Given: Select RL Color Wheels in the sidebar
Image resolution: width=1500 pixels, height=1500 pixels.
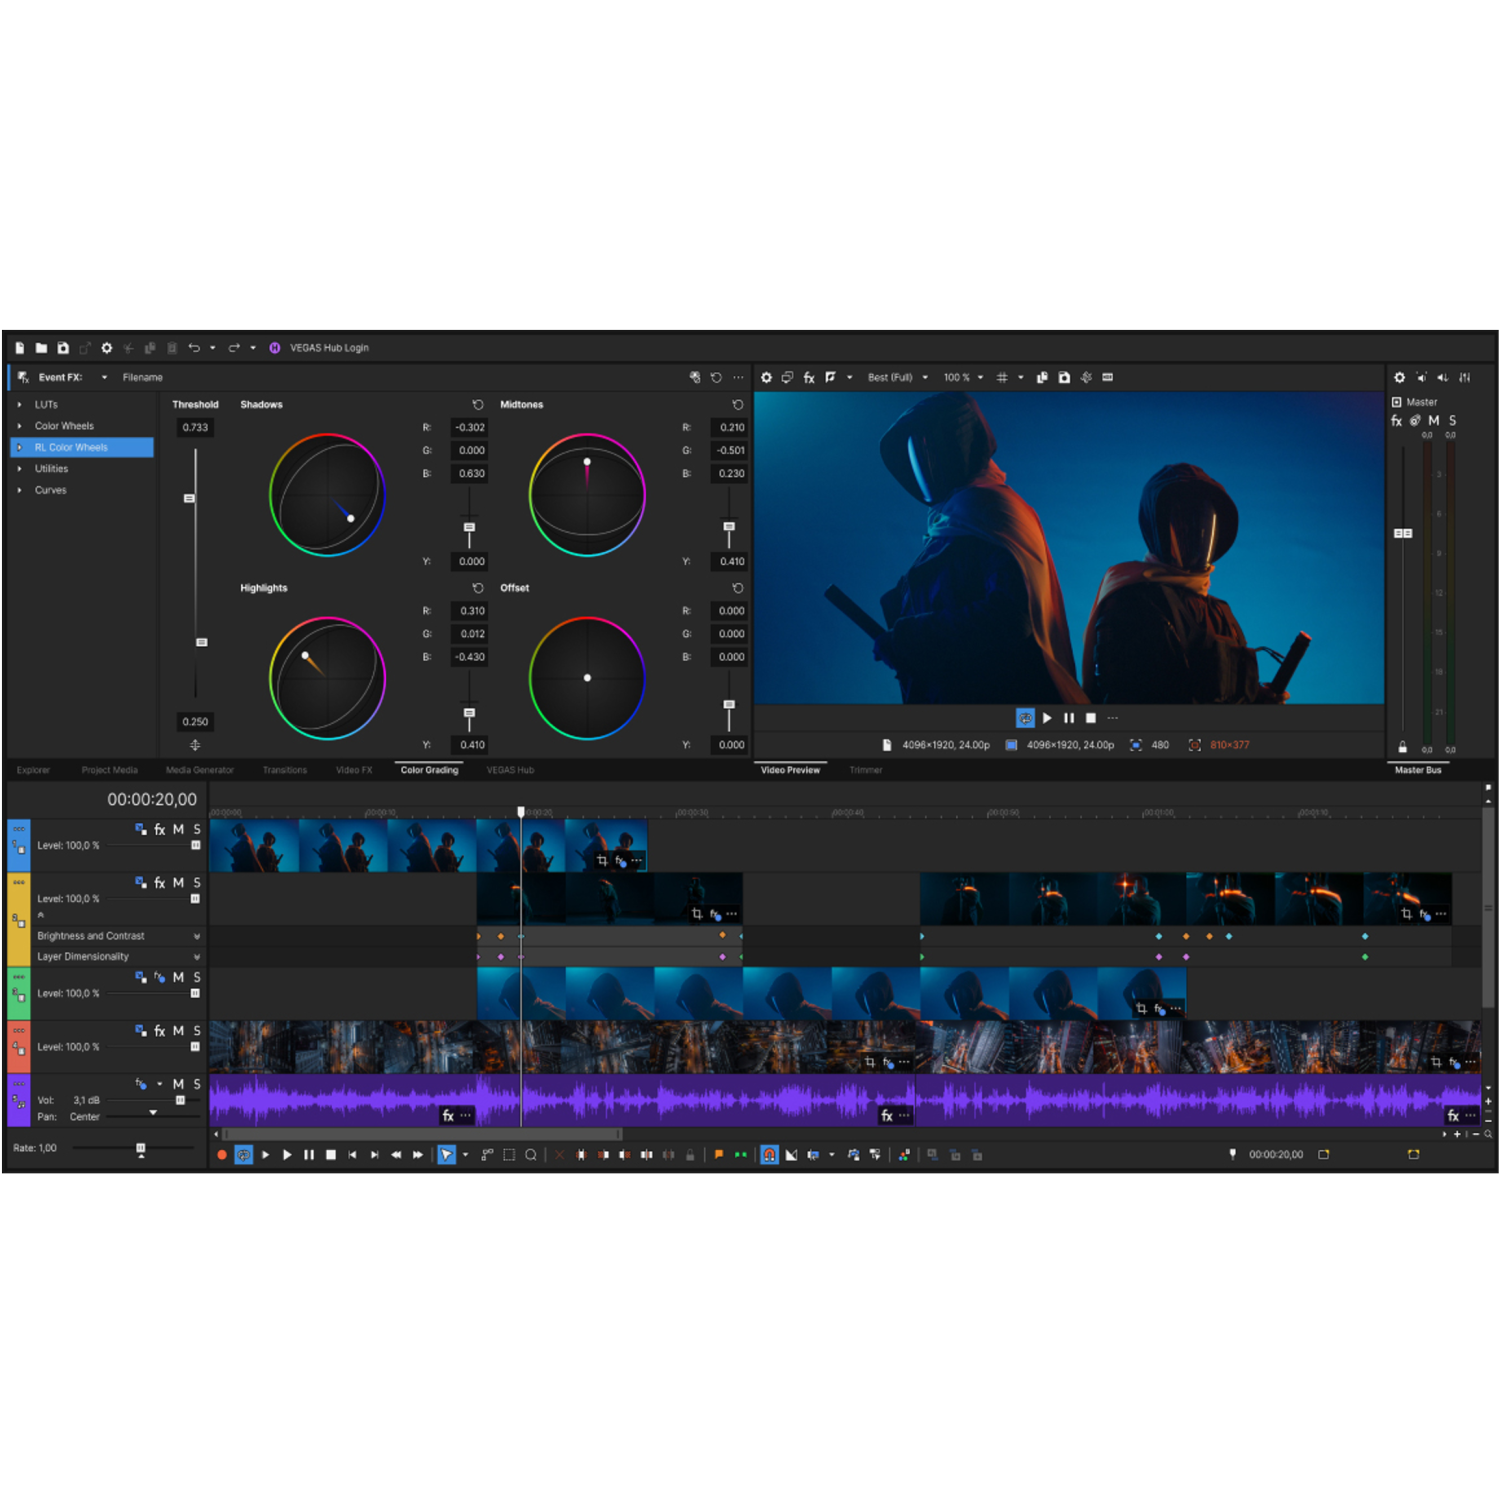Looking at the screenshot, I should 70,447.
